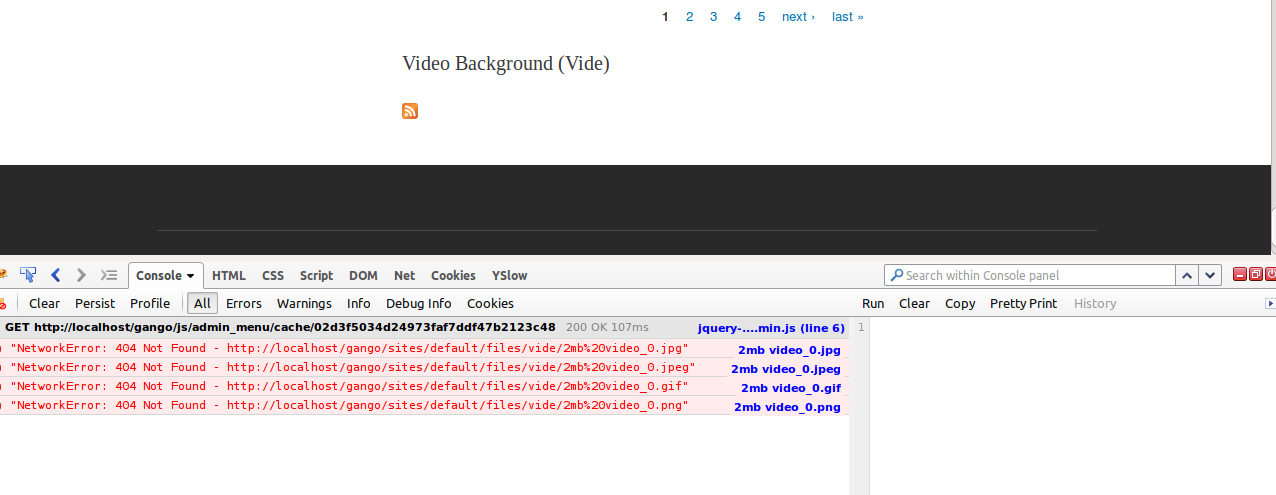This screenshot has height=495, width=1276.
Task: Click the 'Video Background (Vide)' heading
Action: [506, 64]
